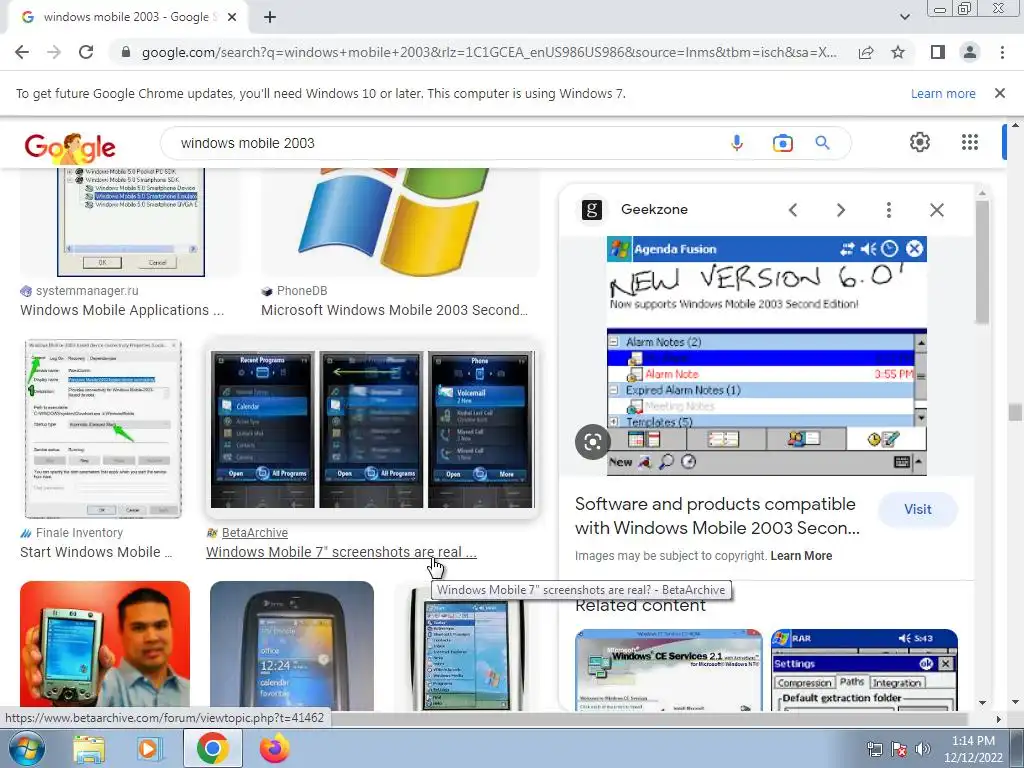The image size is (1024, 768).
Task: Open Windows CE Services 2.1 related image
Action: [x=669, y=670]
